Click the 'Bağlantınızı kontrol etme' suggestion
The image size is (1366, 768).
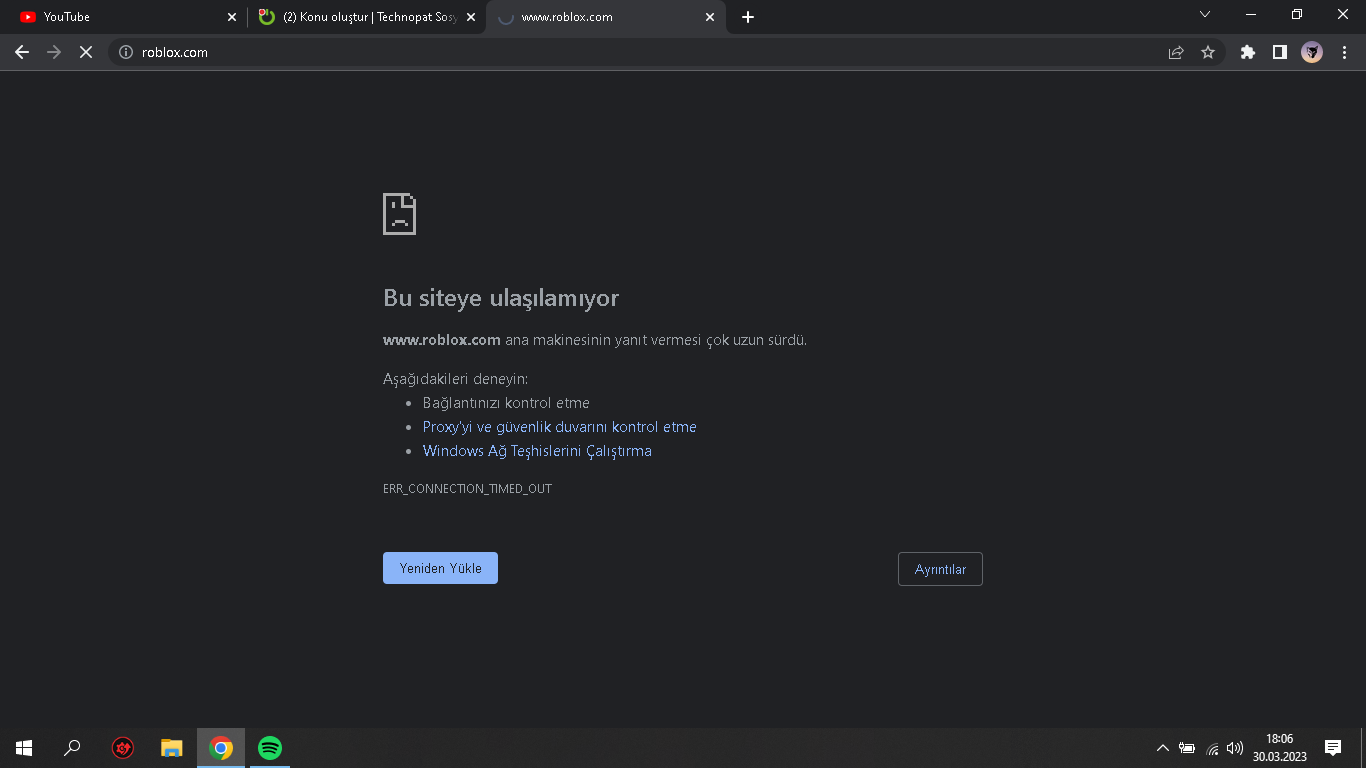pyautogui.click(x=506, y=403)
